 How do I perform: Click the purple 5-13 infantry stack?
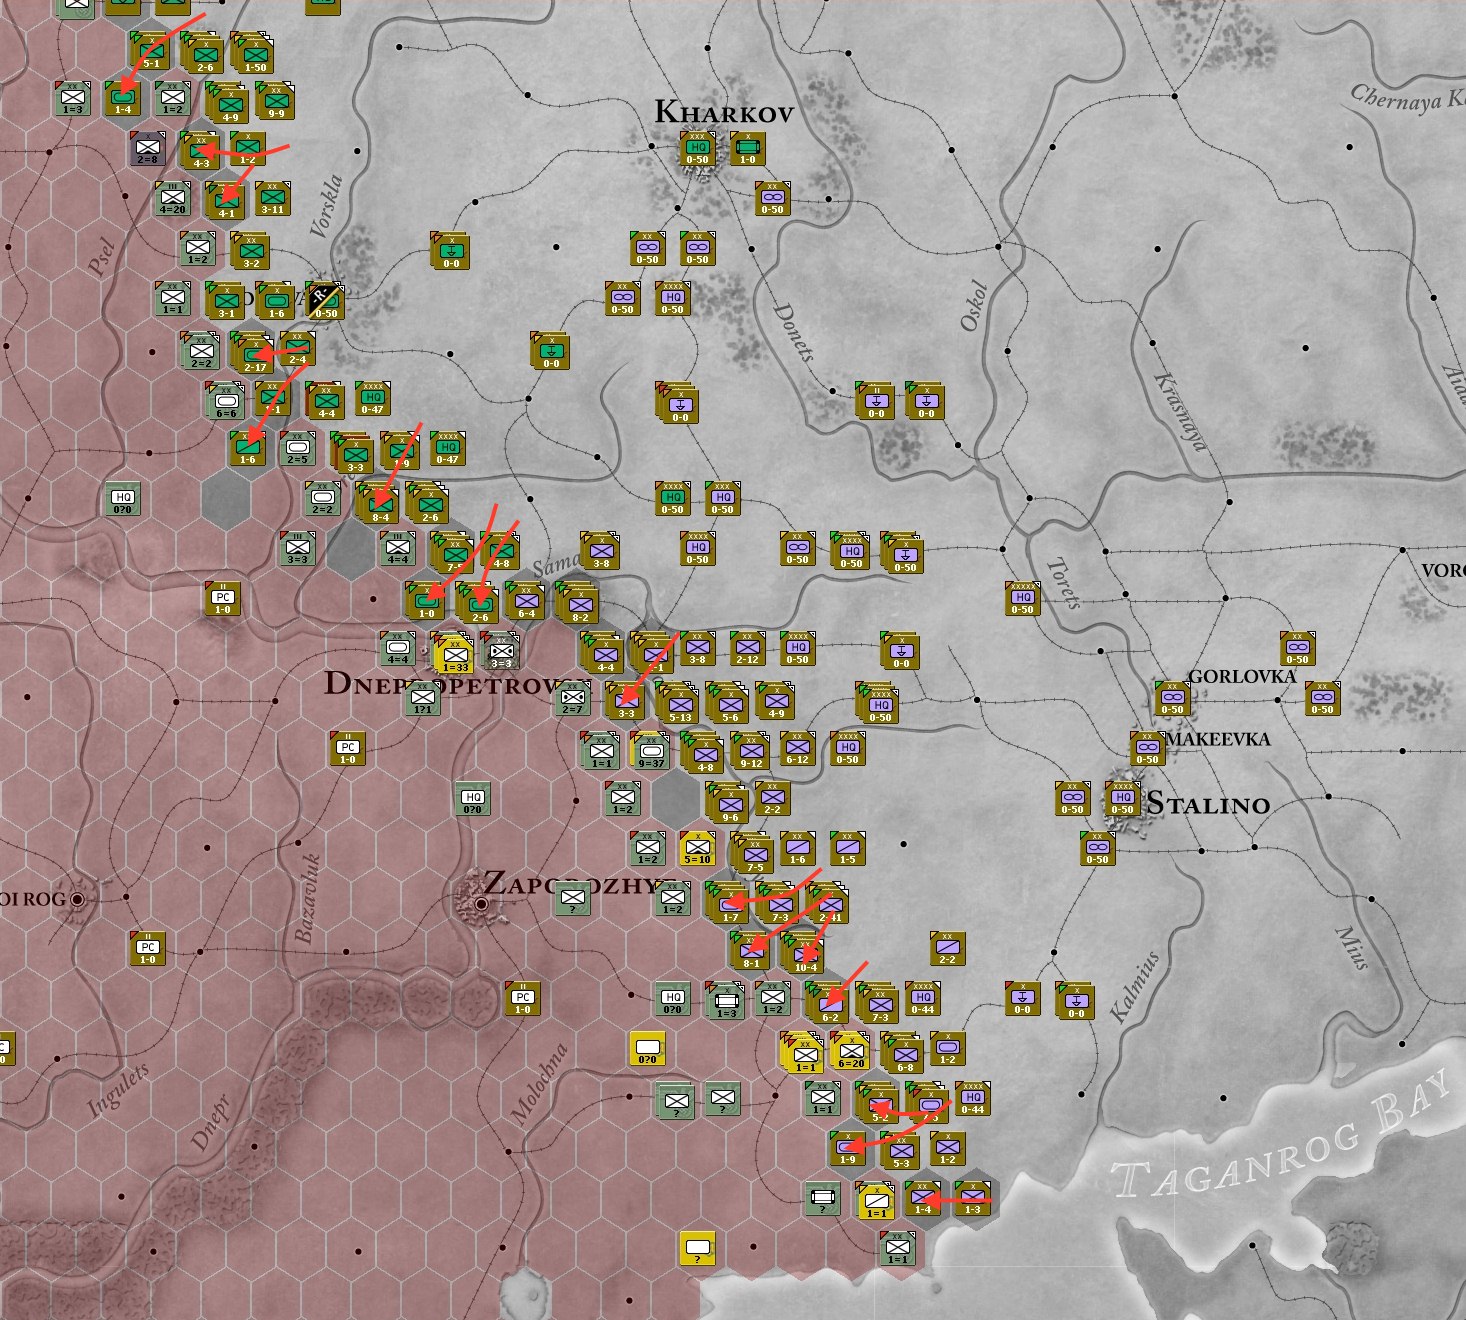(x=679, y=703)
